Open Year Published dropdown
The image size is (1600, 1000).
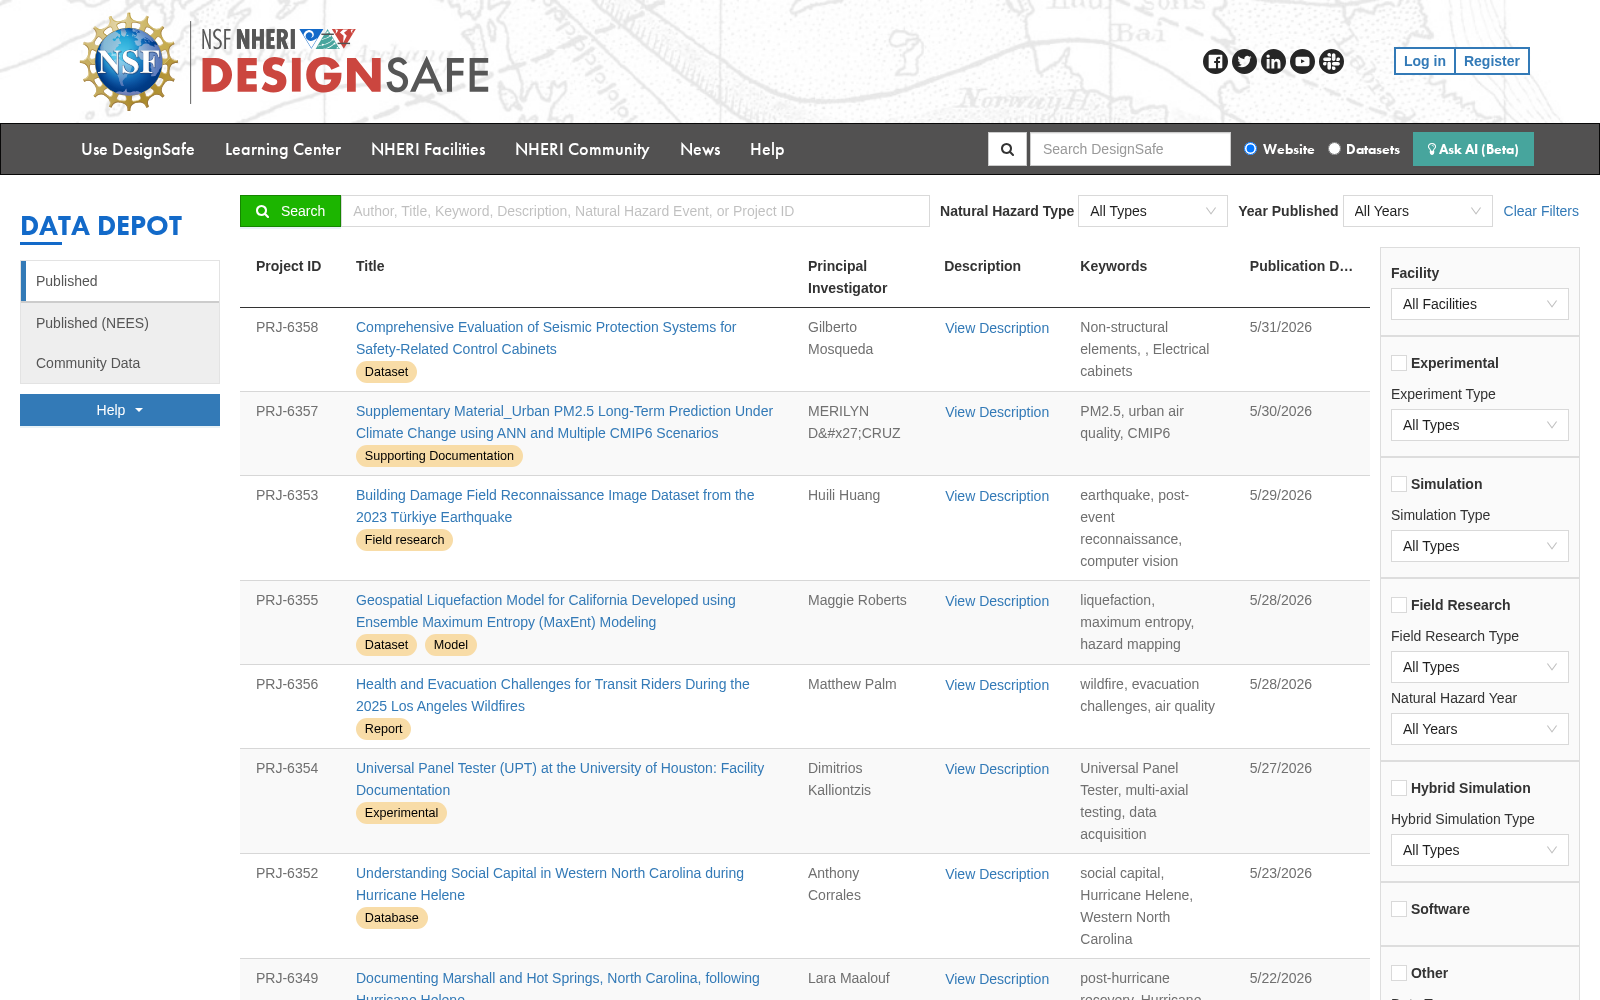[1417, 211]
